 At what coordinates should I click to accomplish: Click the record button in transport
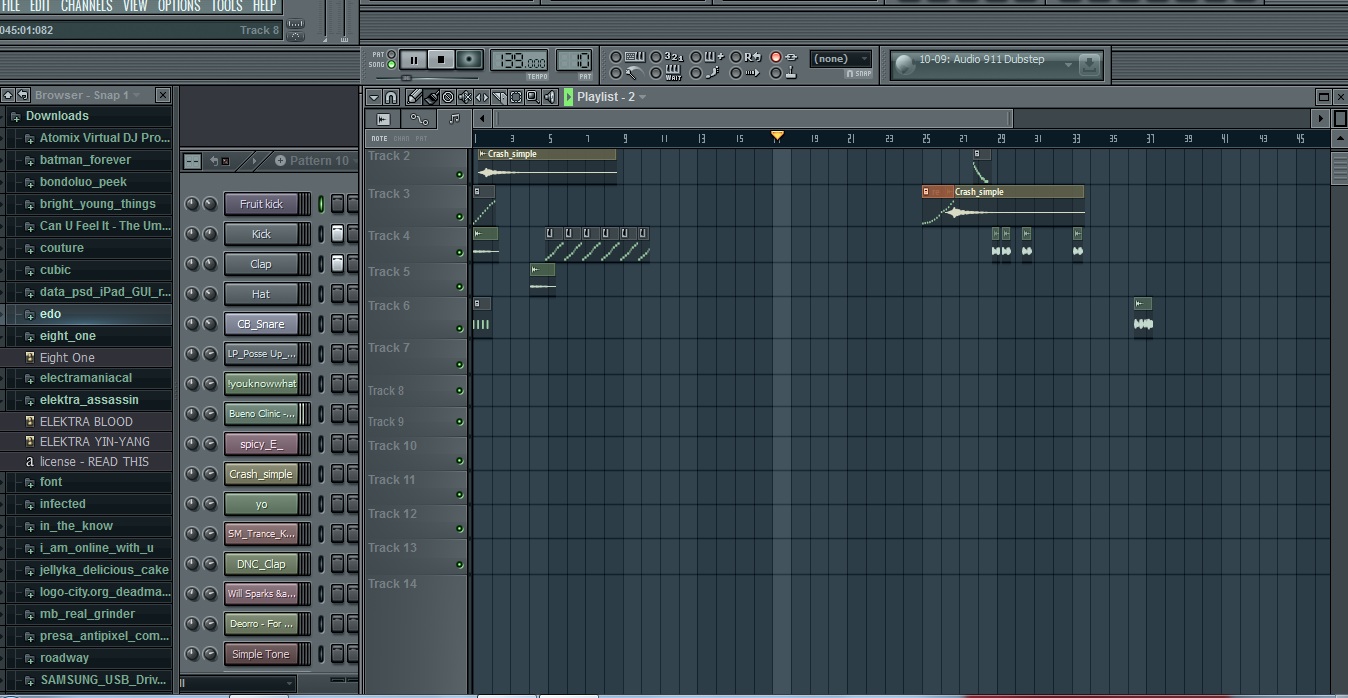(469, 60)
